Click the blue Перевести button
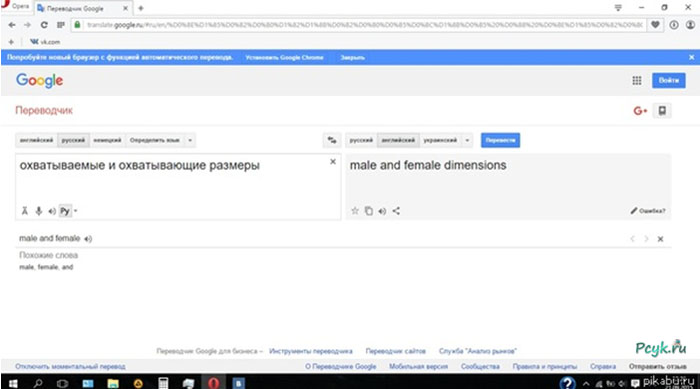The image size is (700, 389). pyautogui.click(x=500, y=140)
